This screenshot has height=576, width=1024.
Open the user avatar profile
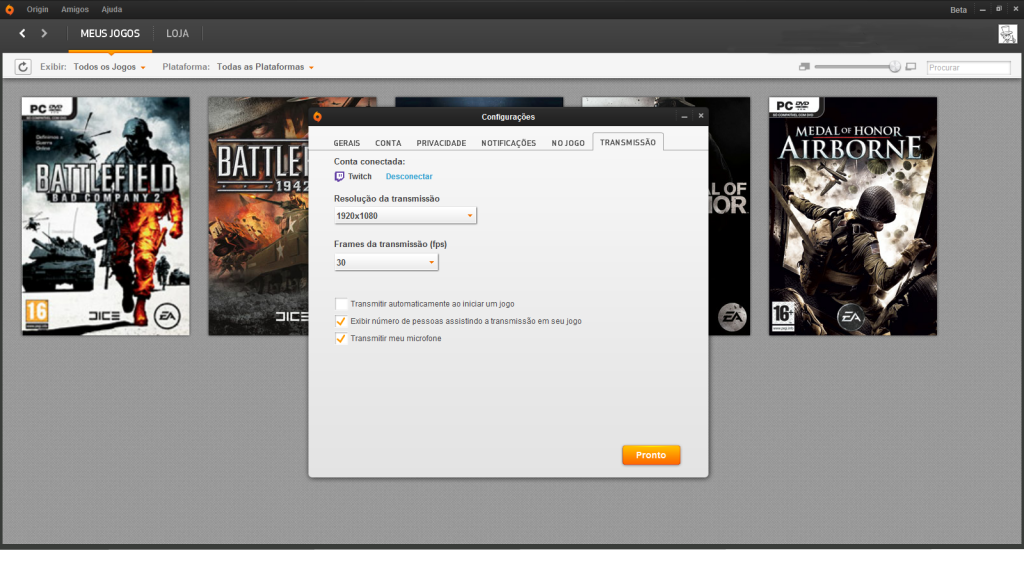pos(1007,33)
